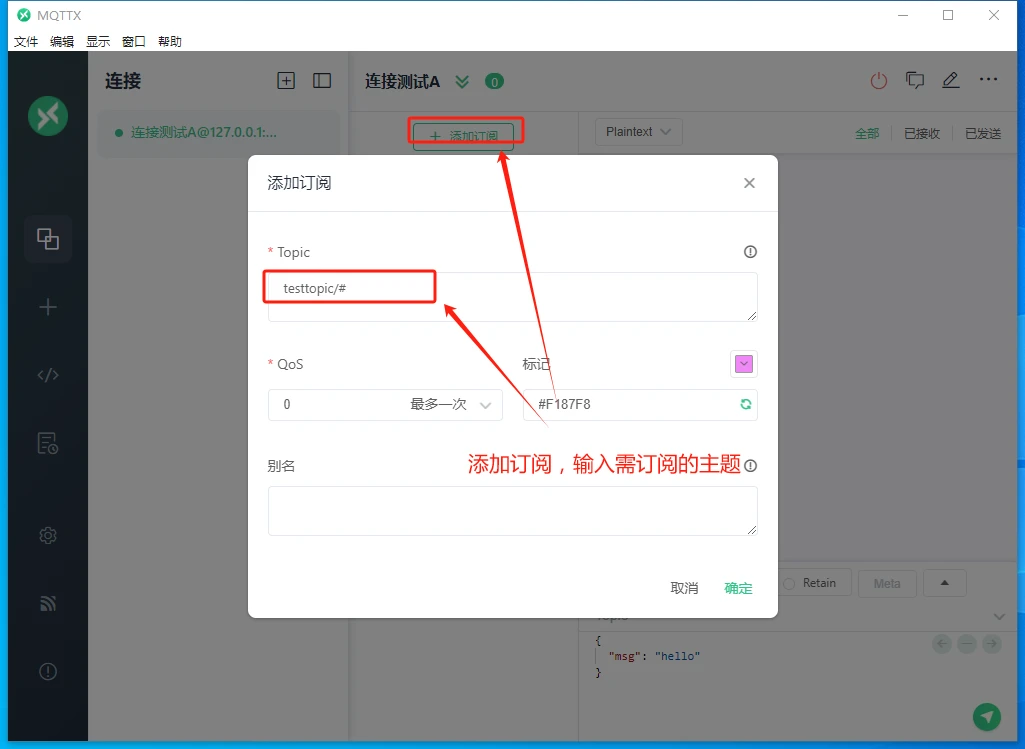The image size is (1025, 749).
Task: Open the 帮助 menu
Action: [x=170, y=41]
